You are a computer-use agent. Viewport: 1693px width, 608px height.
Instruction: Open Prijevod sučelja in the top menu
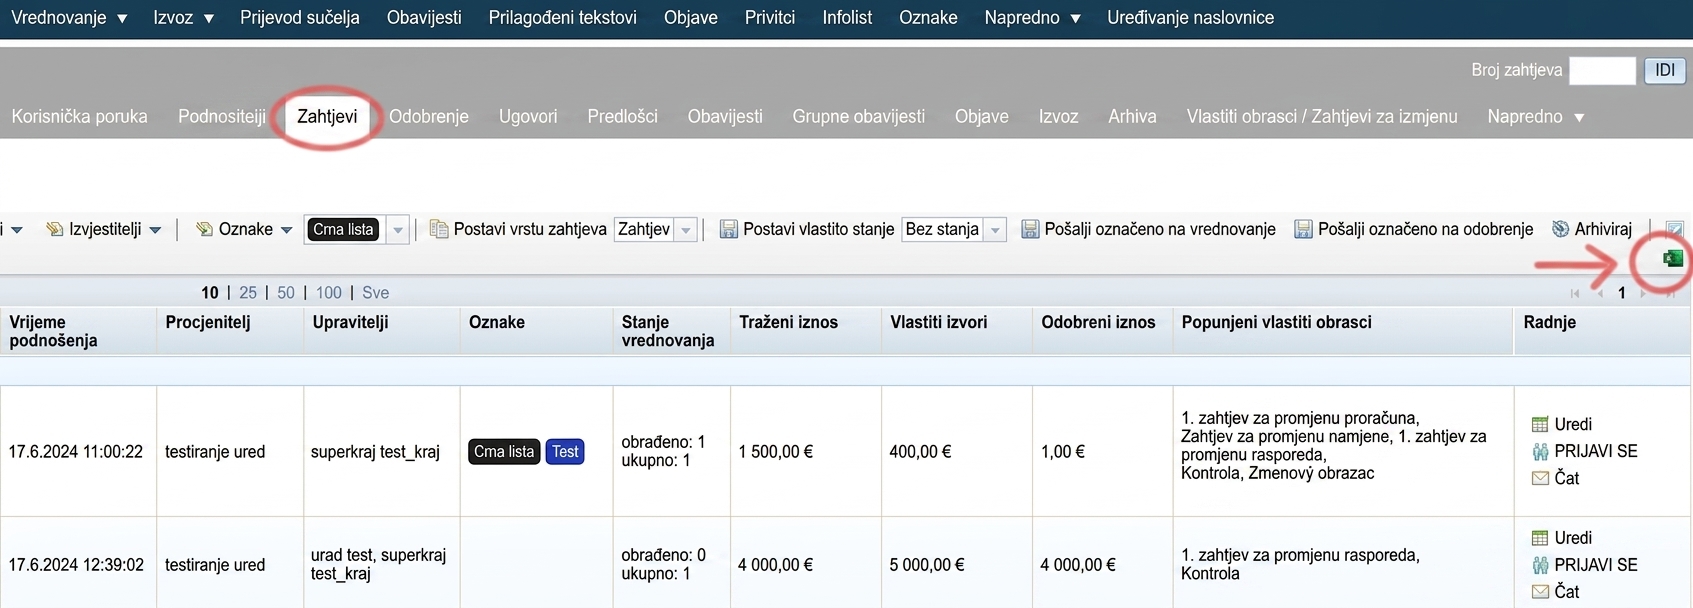pyautogui.click(x=300, y=18)
